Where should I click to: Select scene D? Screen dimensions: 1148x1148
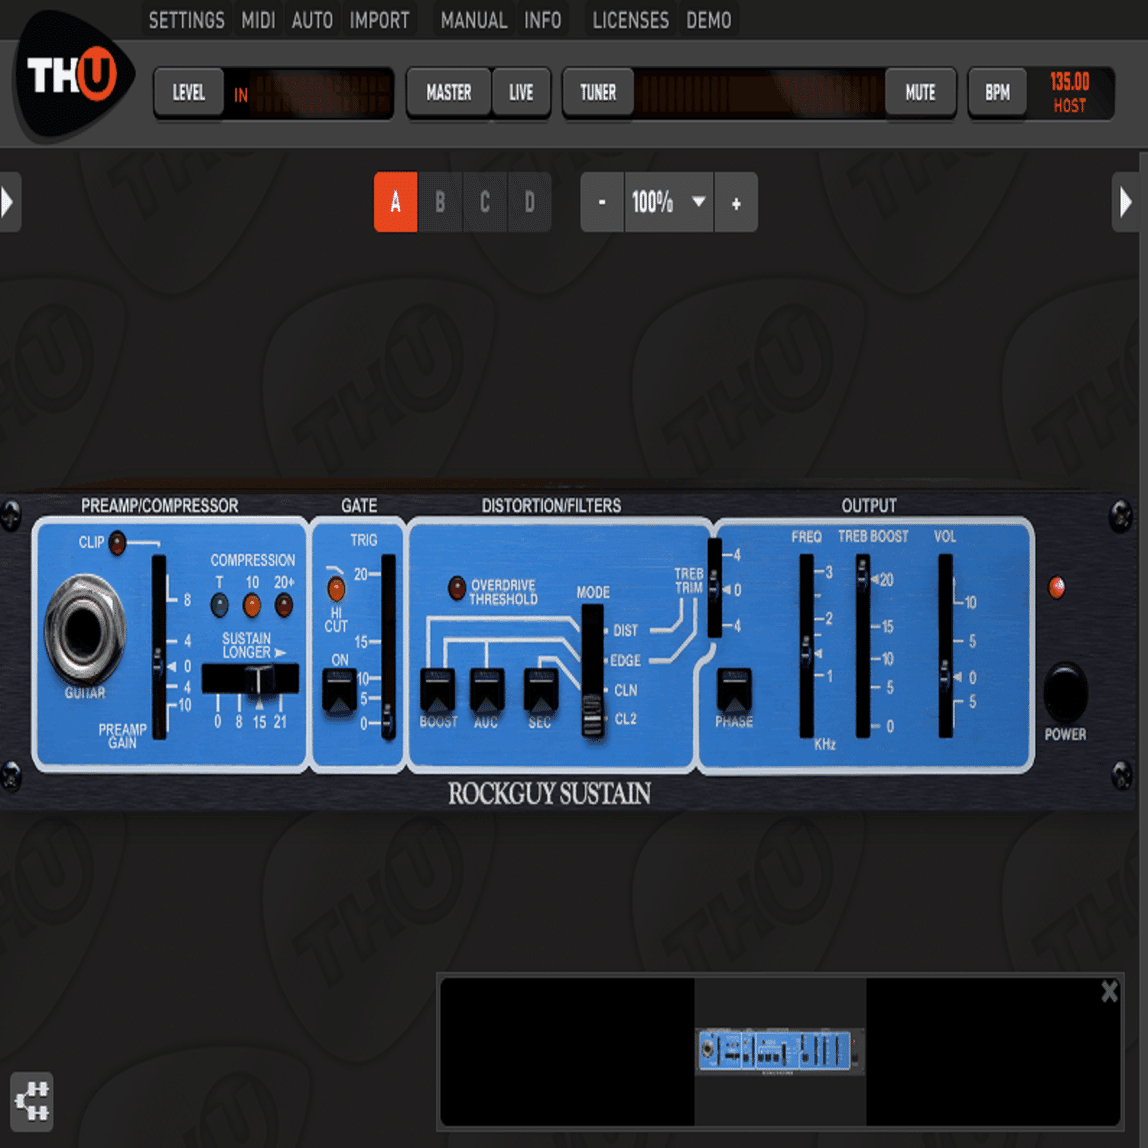pyautogui.click(x=529, y=202)
